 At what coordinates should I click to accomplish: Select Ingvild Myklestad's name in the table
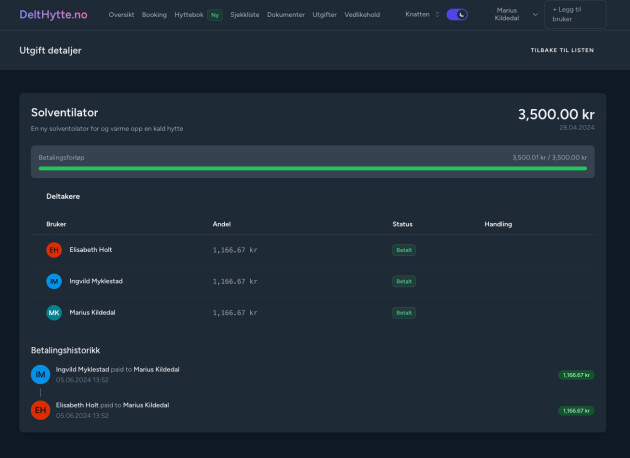click(96, 281)
